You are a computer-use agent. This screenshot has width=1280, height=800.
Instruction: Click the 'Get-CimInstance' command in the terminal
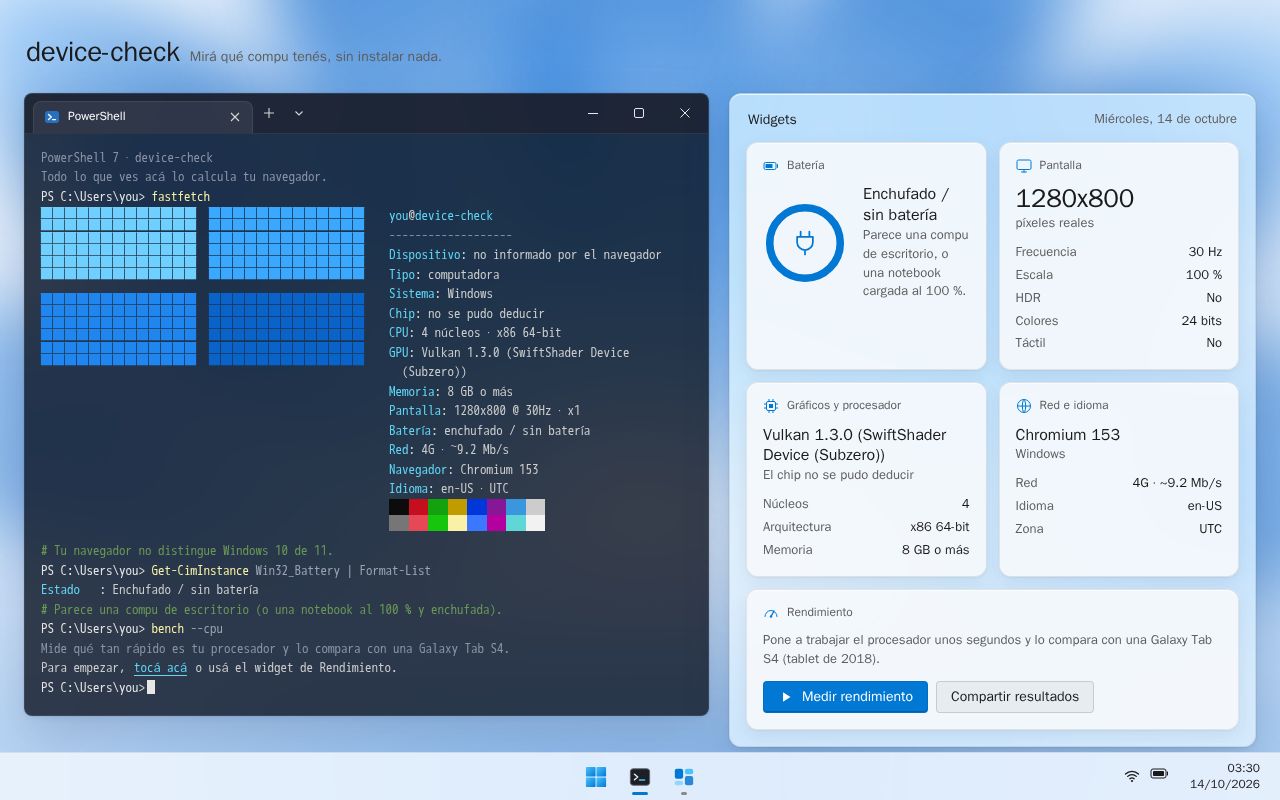[200, 571]
